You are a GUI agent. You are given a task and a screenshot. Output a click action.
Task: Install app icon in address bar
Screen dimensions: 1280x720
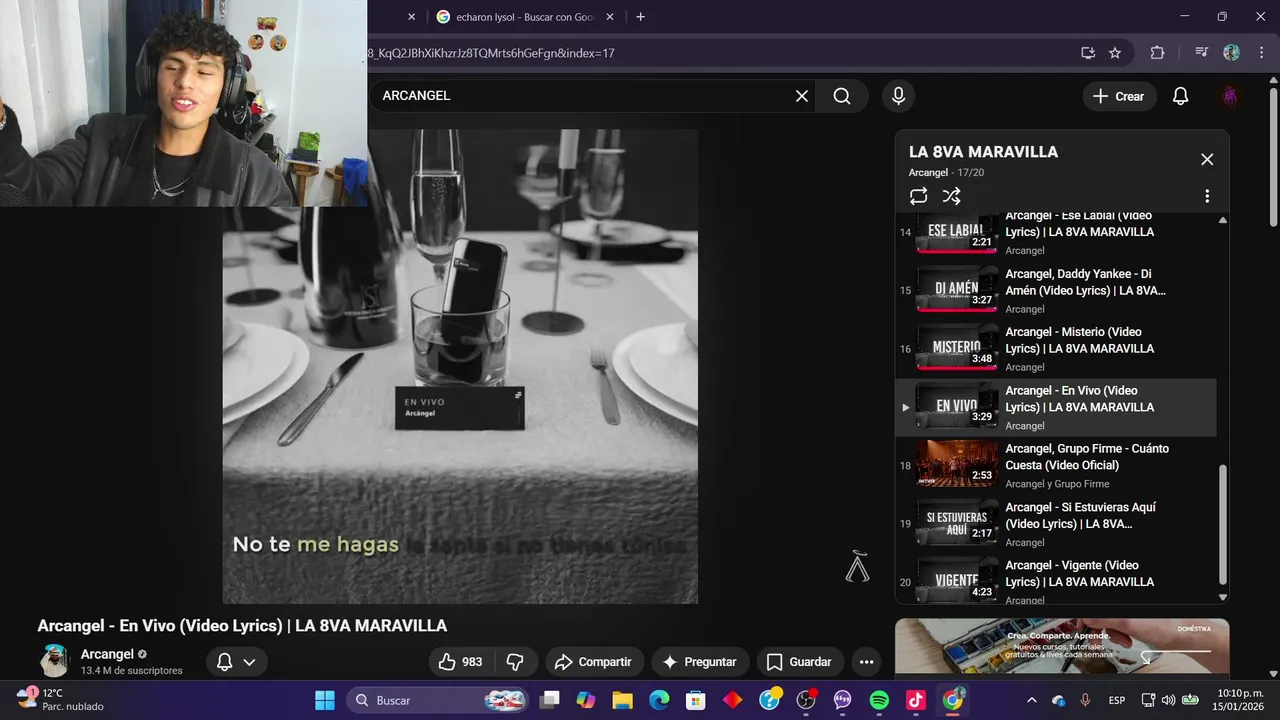coord(1088,53)
